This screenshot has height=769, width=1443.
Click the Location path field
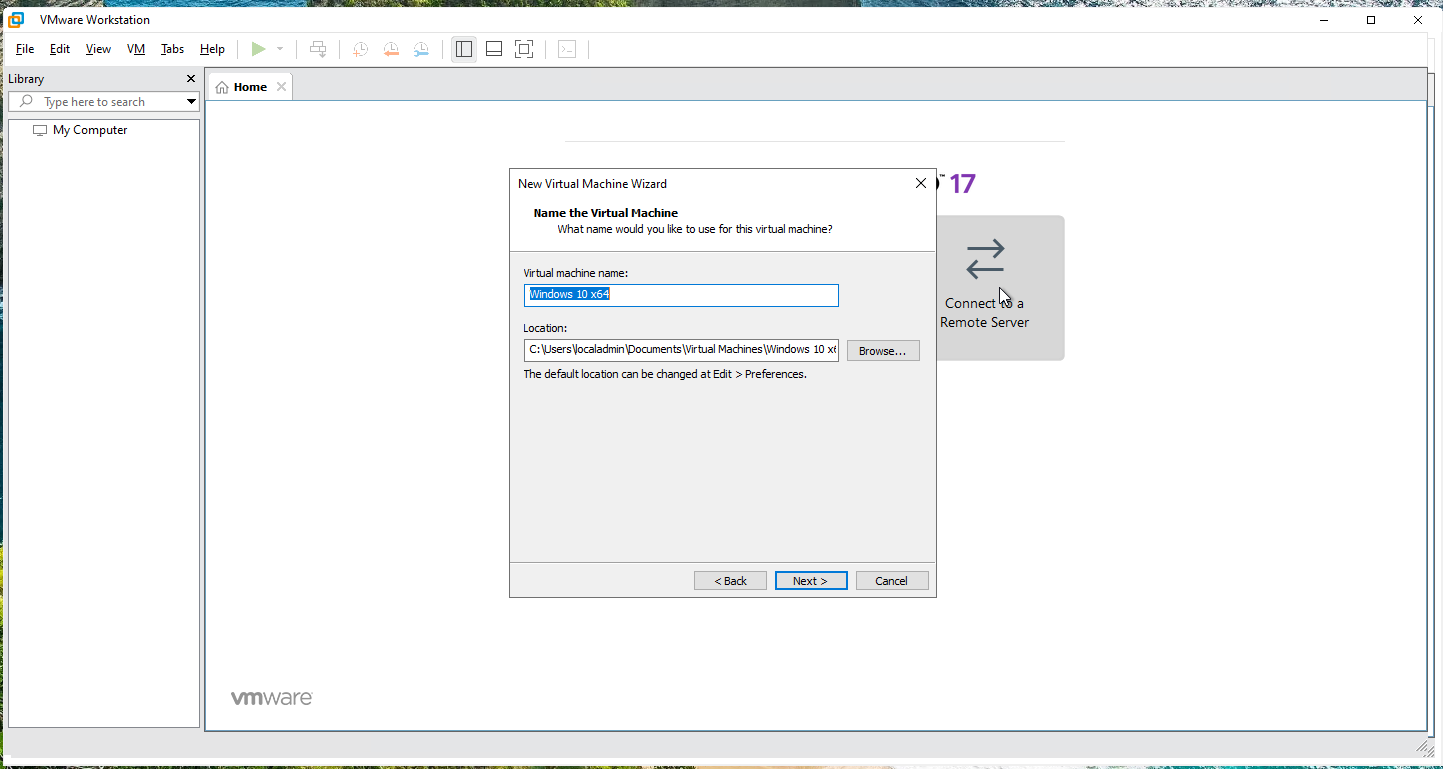(x=681, y=350)
